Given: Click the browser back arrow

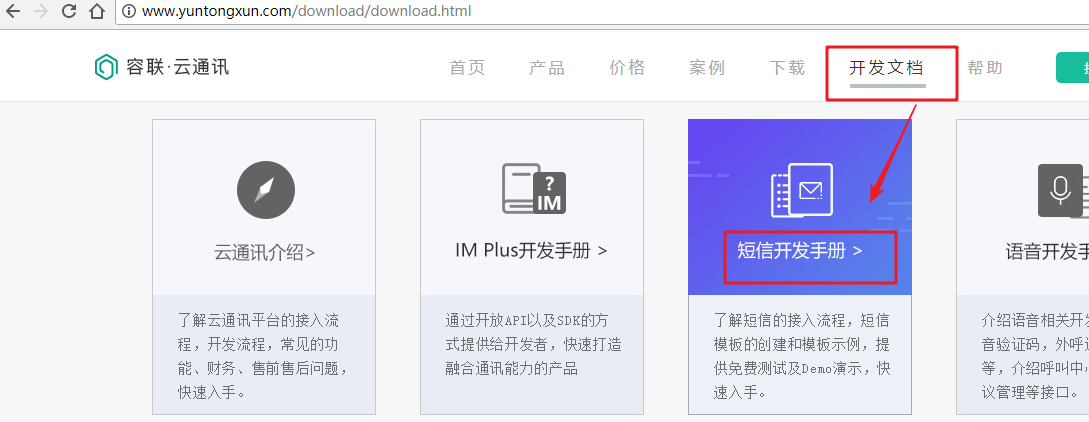Looking at the screenshot, I should 13,12.
